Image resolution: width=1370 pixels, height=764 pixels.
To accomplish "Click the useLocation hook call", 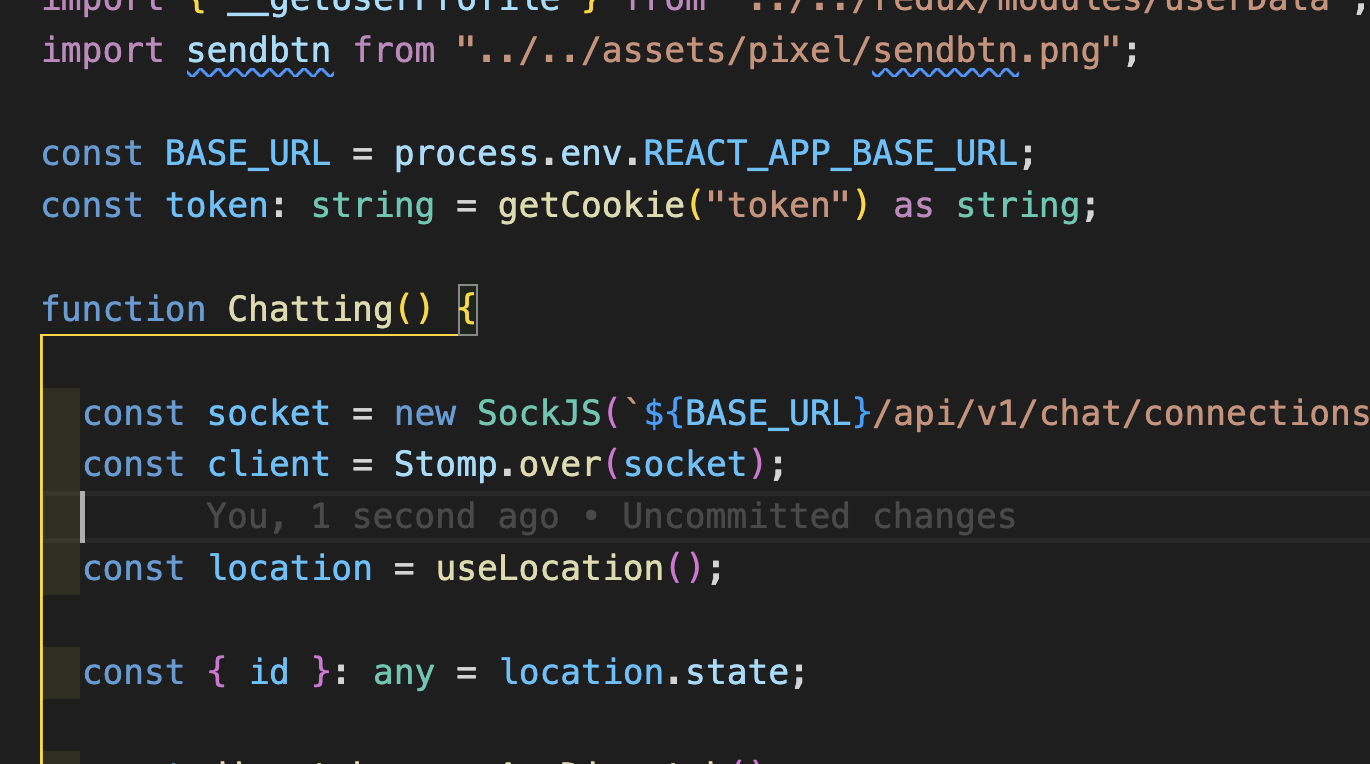I will [x=549, y=568].
